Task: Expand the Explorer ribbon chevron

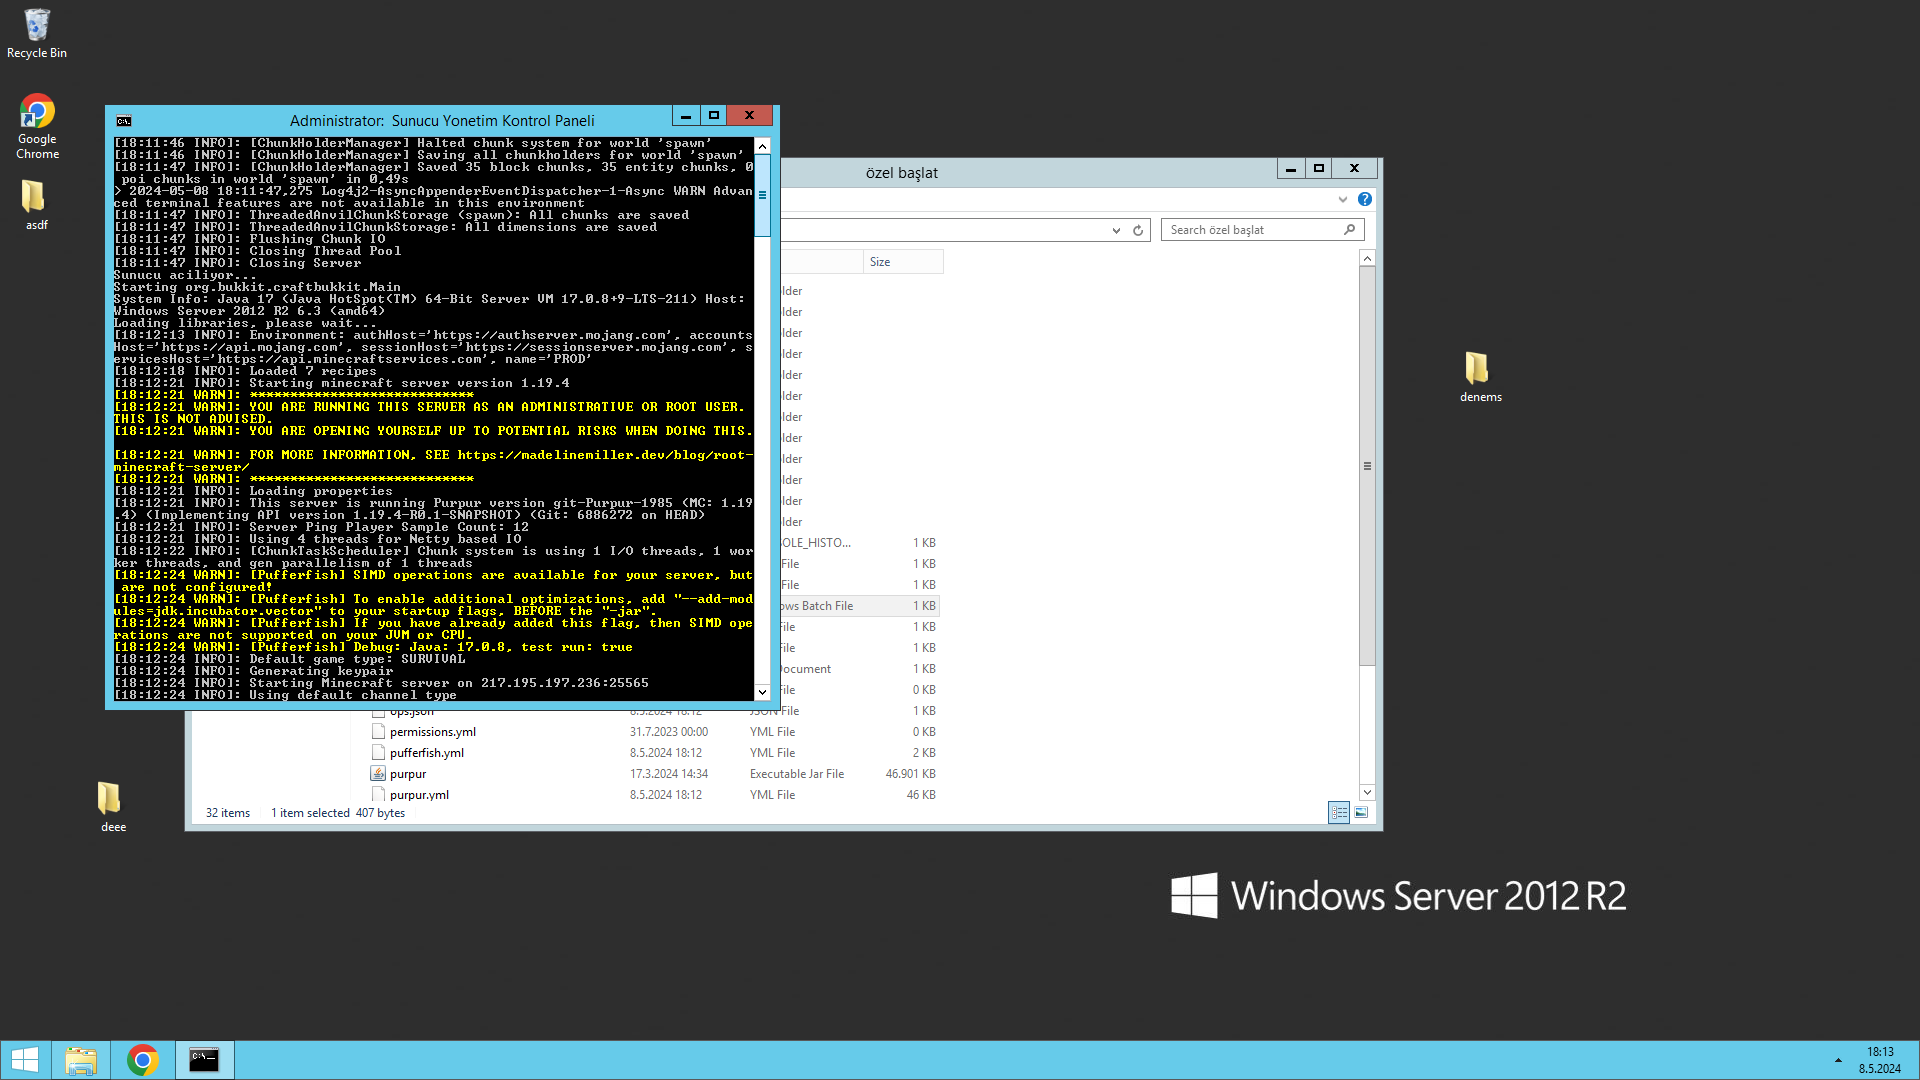Action: [1343, 199]
